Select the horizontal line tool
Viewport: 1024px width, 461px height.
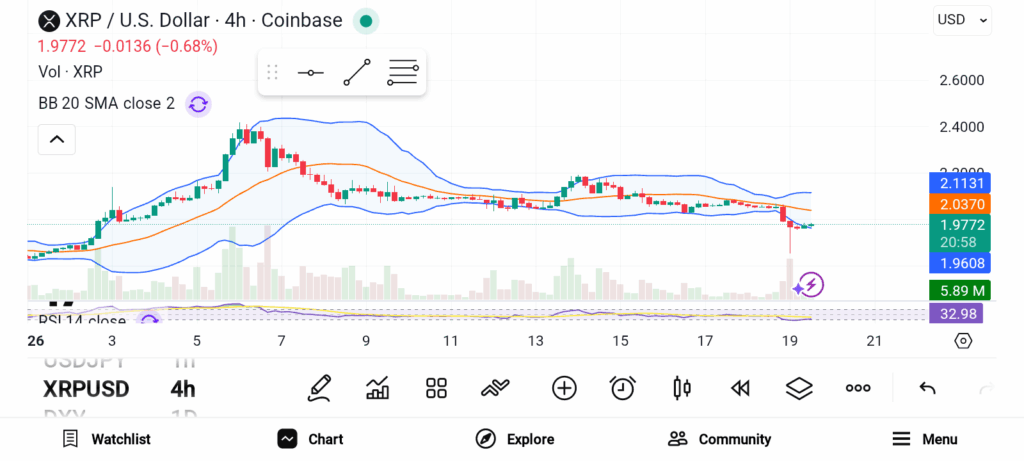[310, 73]
